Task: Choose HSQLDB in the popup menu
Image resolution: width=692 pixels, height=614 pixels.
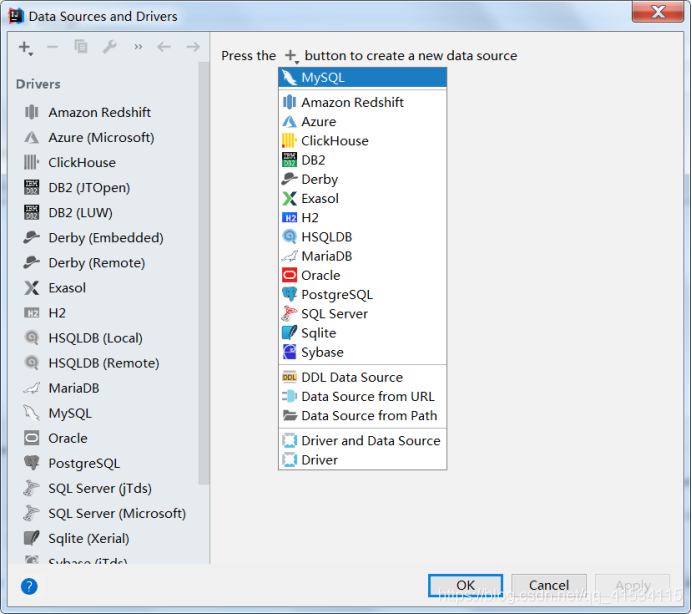Action: [x=362, y=237]
